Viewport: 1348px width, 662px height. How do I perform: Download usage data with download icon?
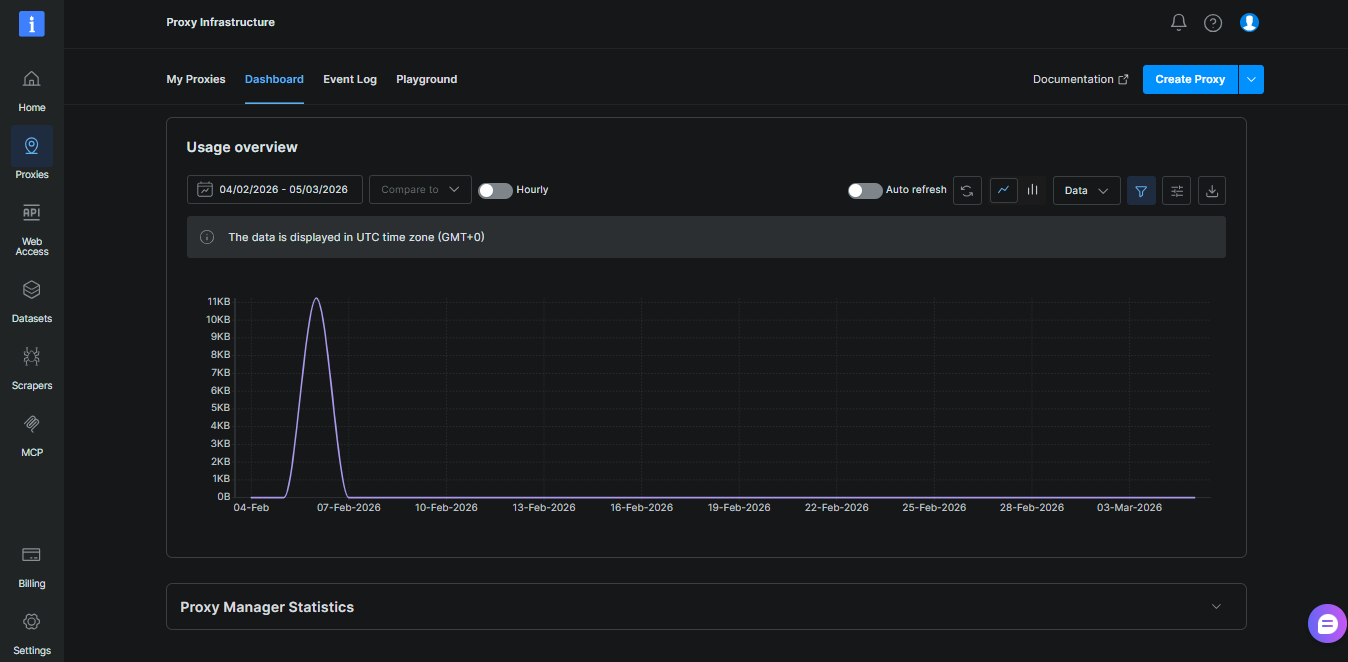coord(1212,190)
